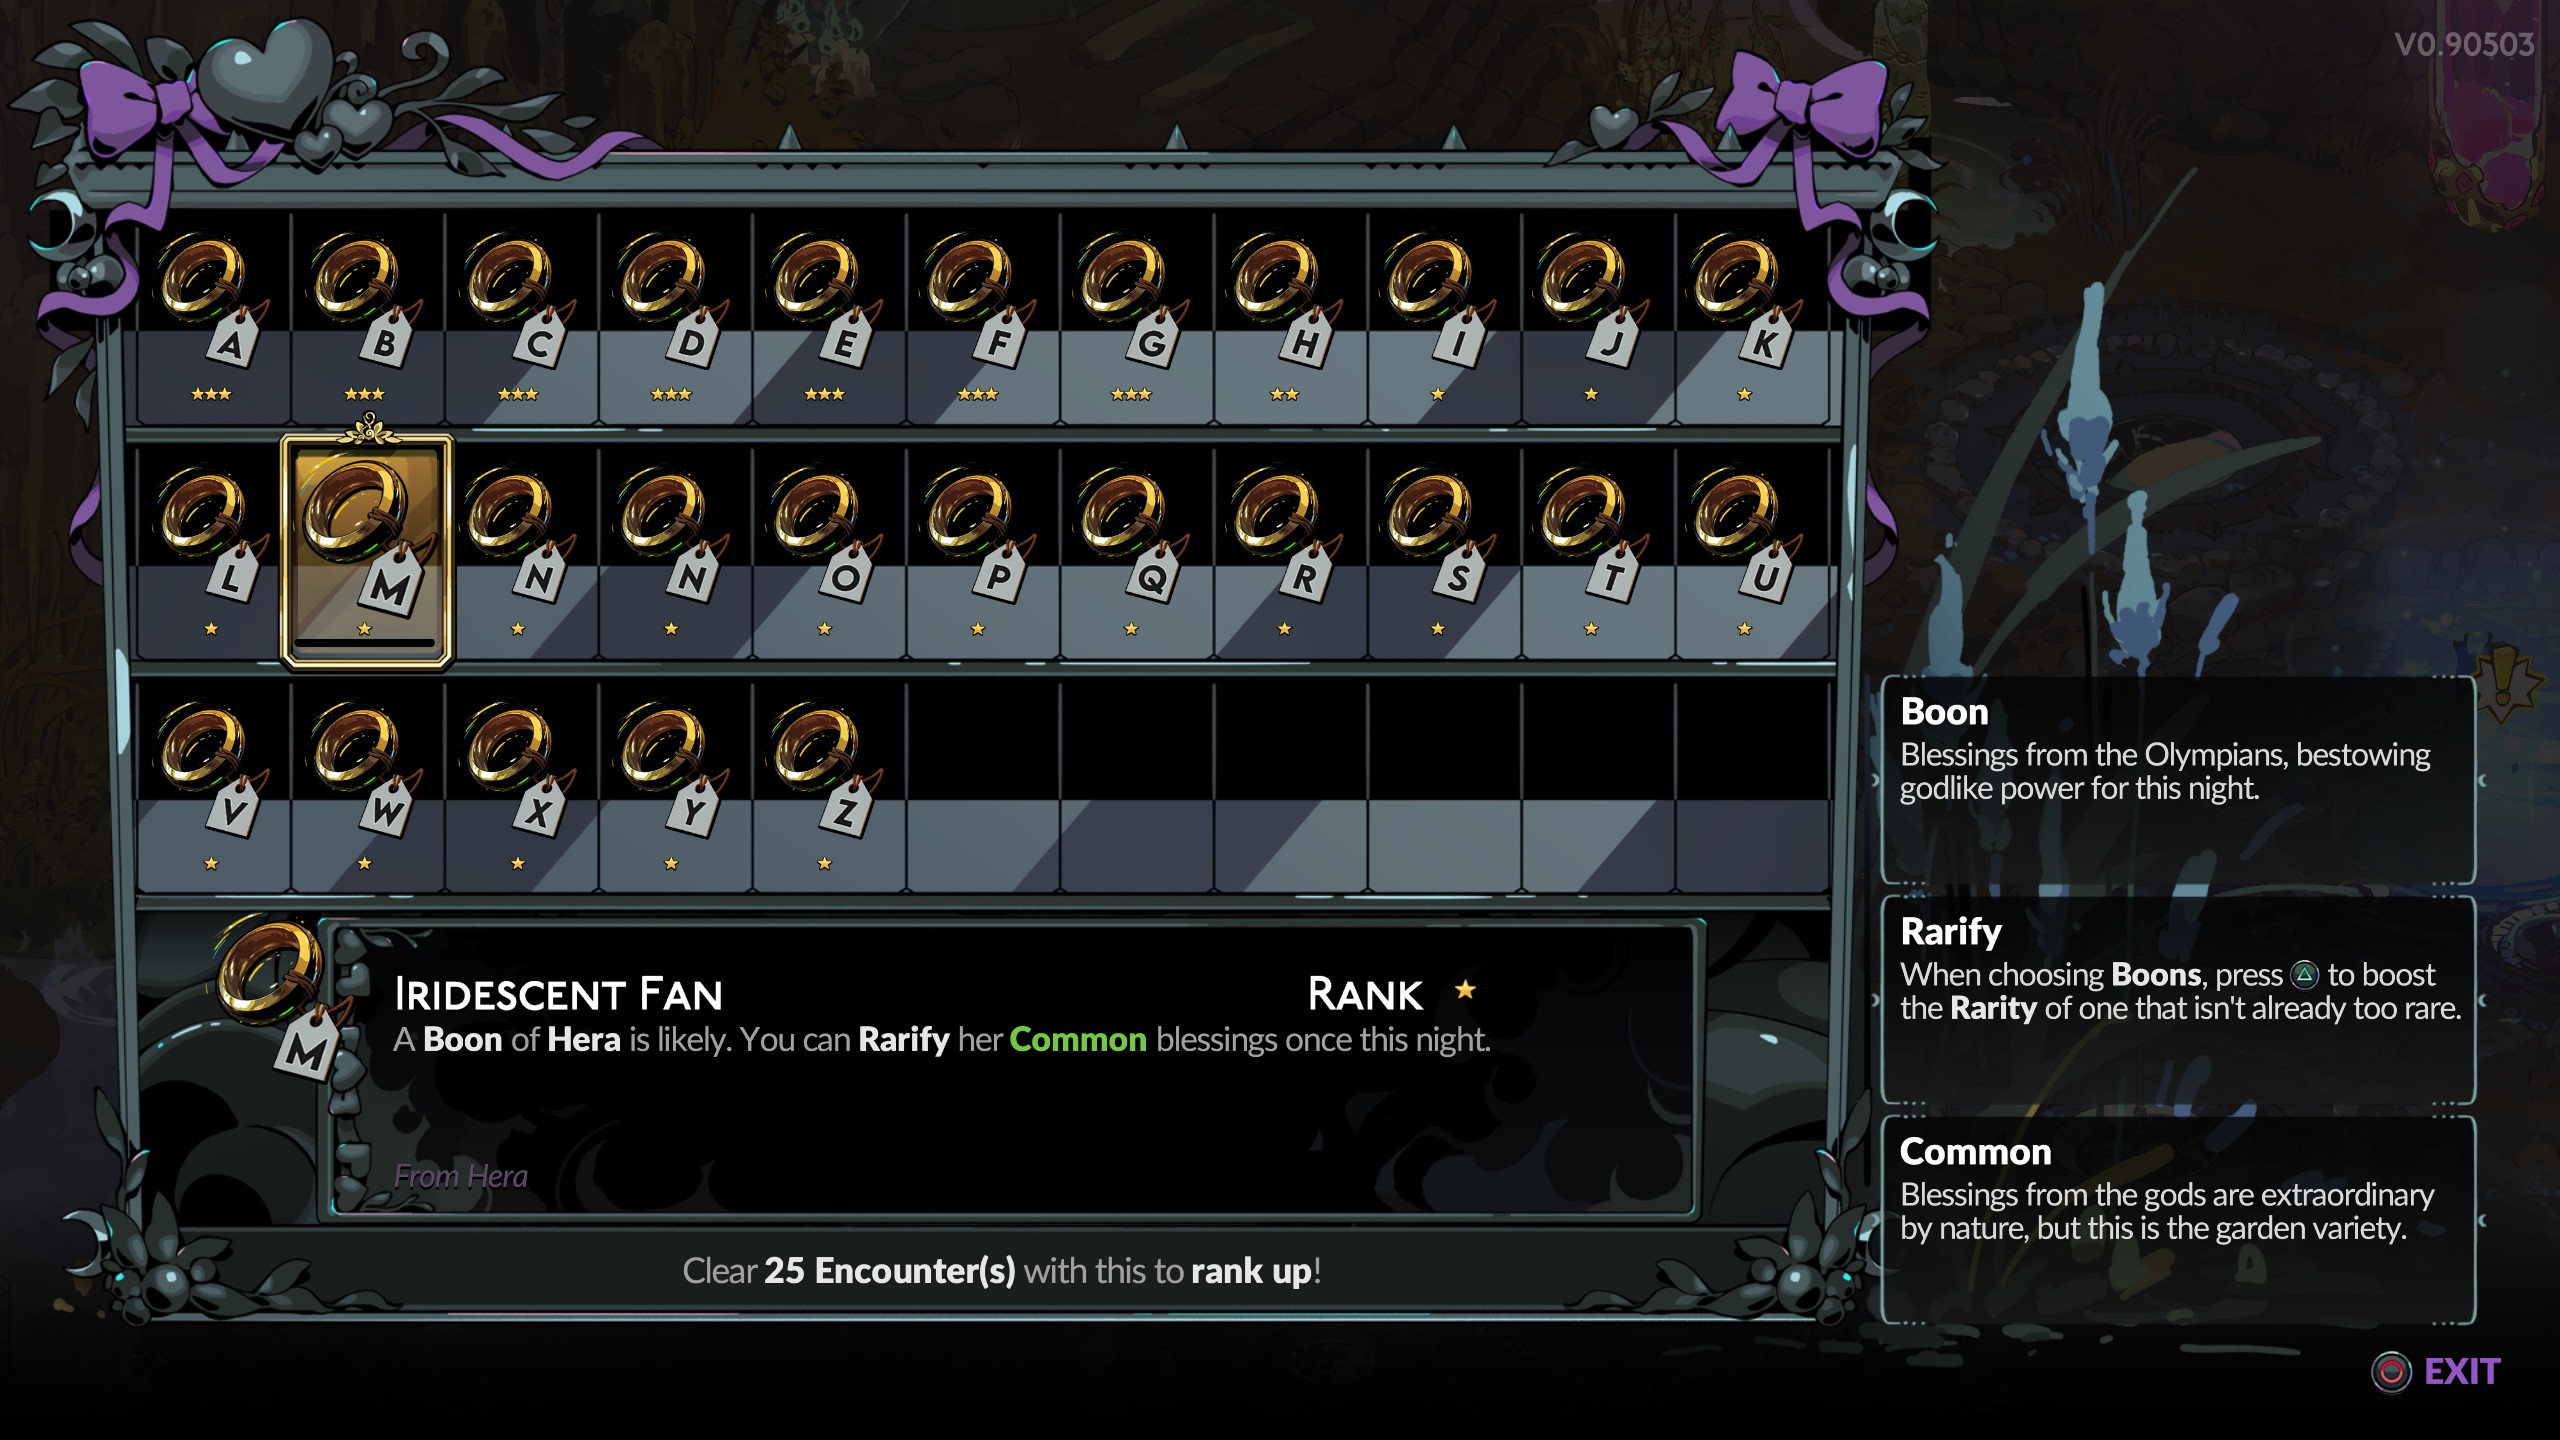Viewport: 2560px width, 1440px height.
Task: Click the EXIT button
Action: click(2436, 1371)
